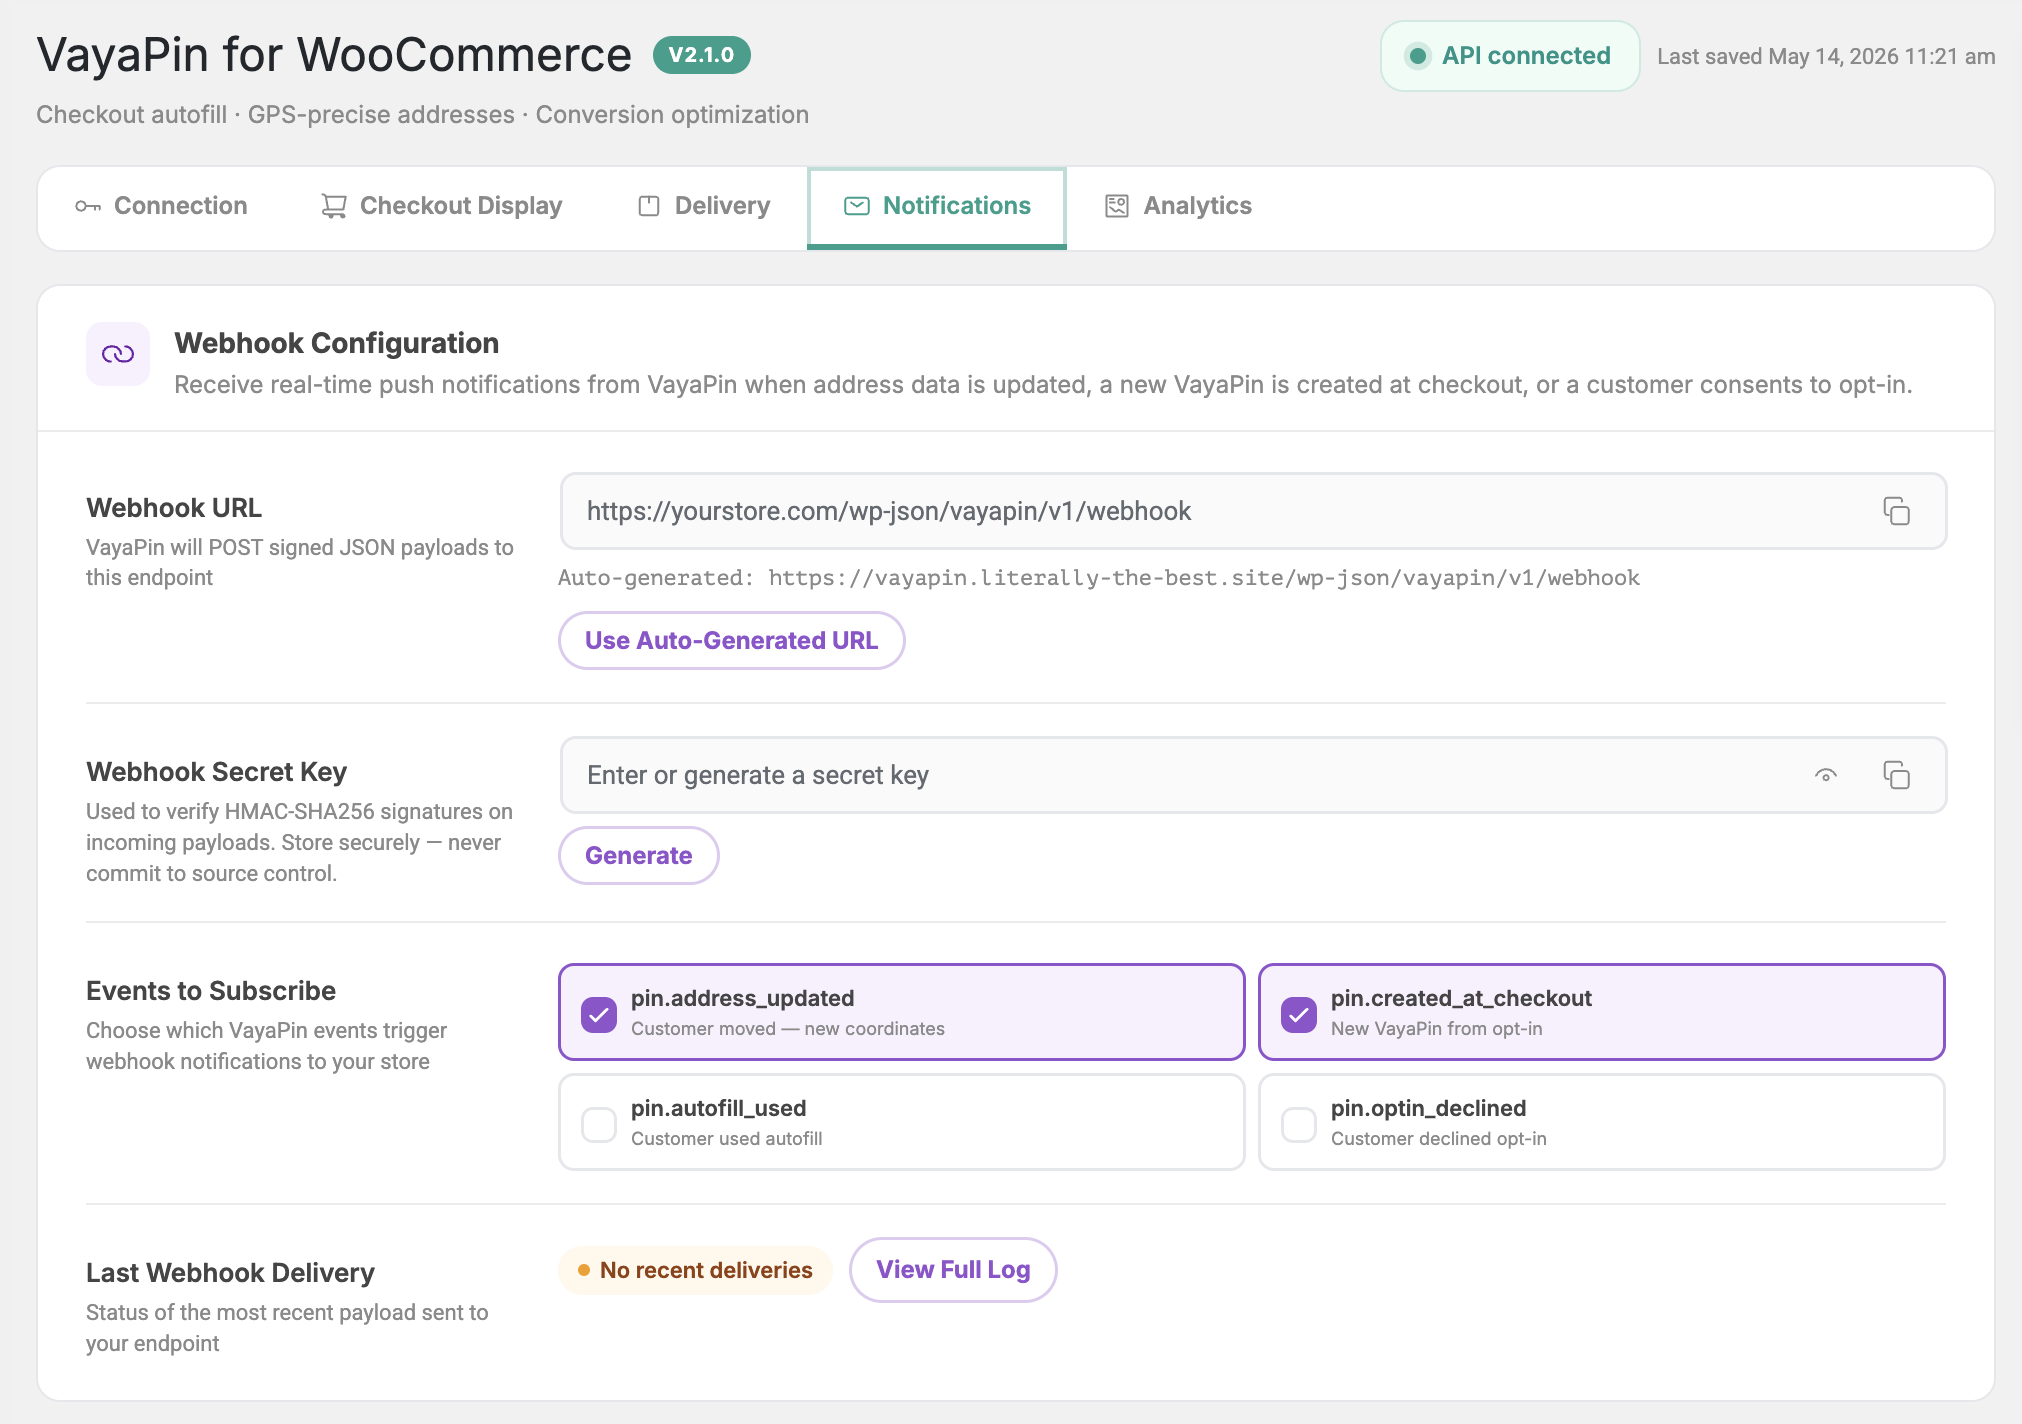Click the envelope icon on the Notifications tab

857,206
